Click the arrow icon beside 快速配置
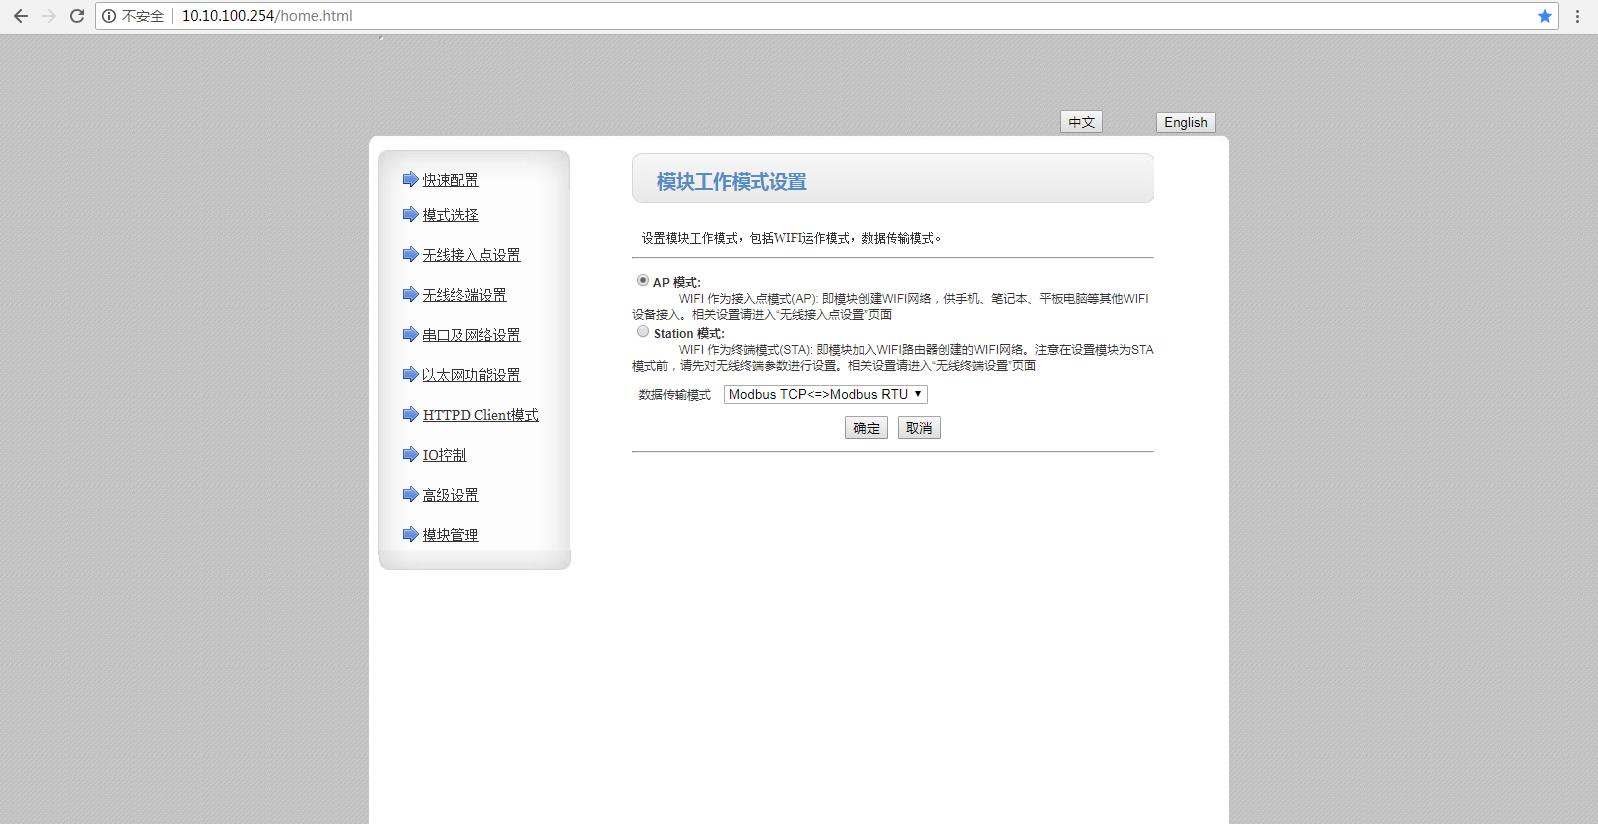The image size is (1598, 824). tap(410, 179)
